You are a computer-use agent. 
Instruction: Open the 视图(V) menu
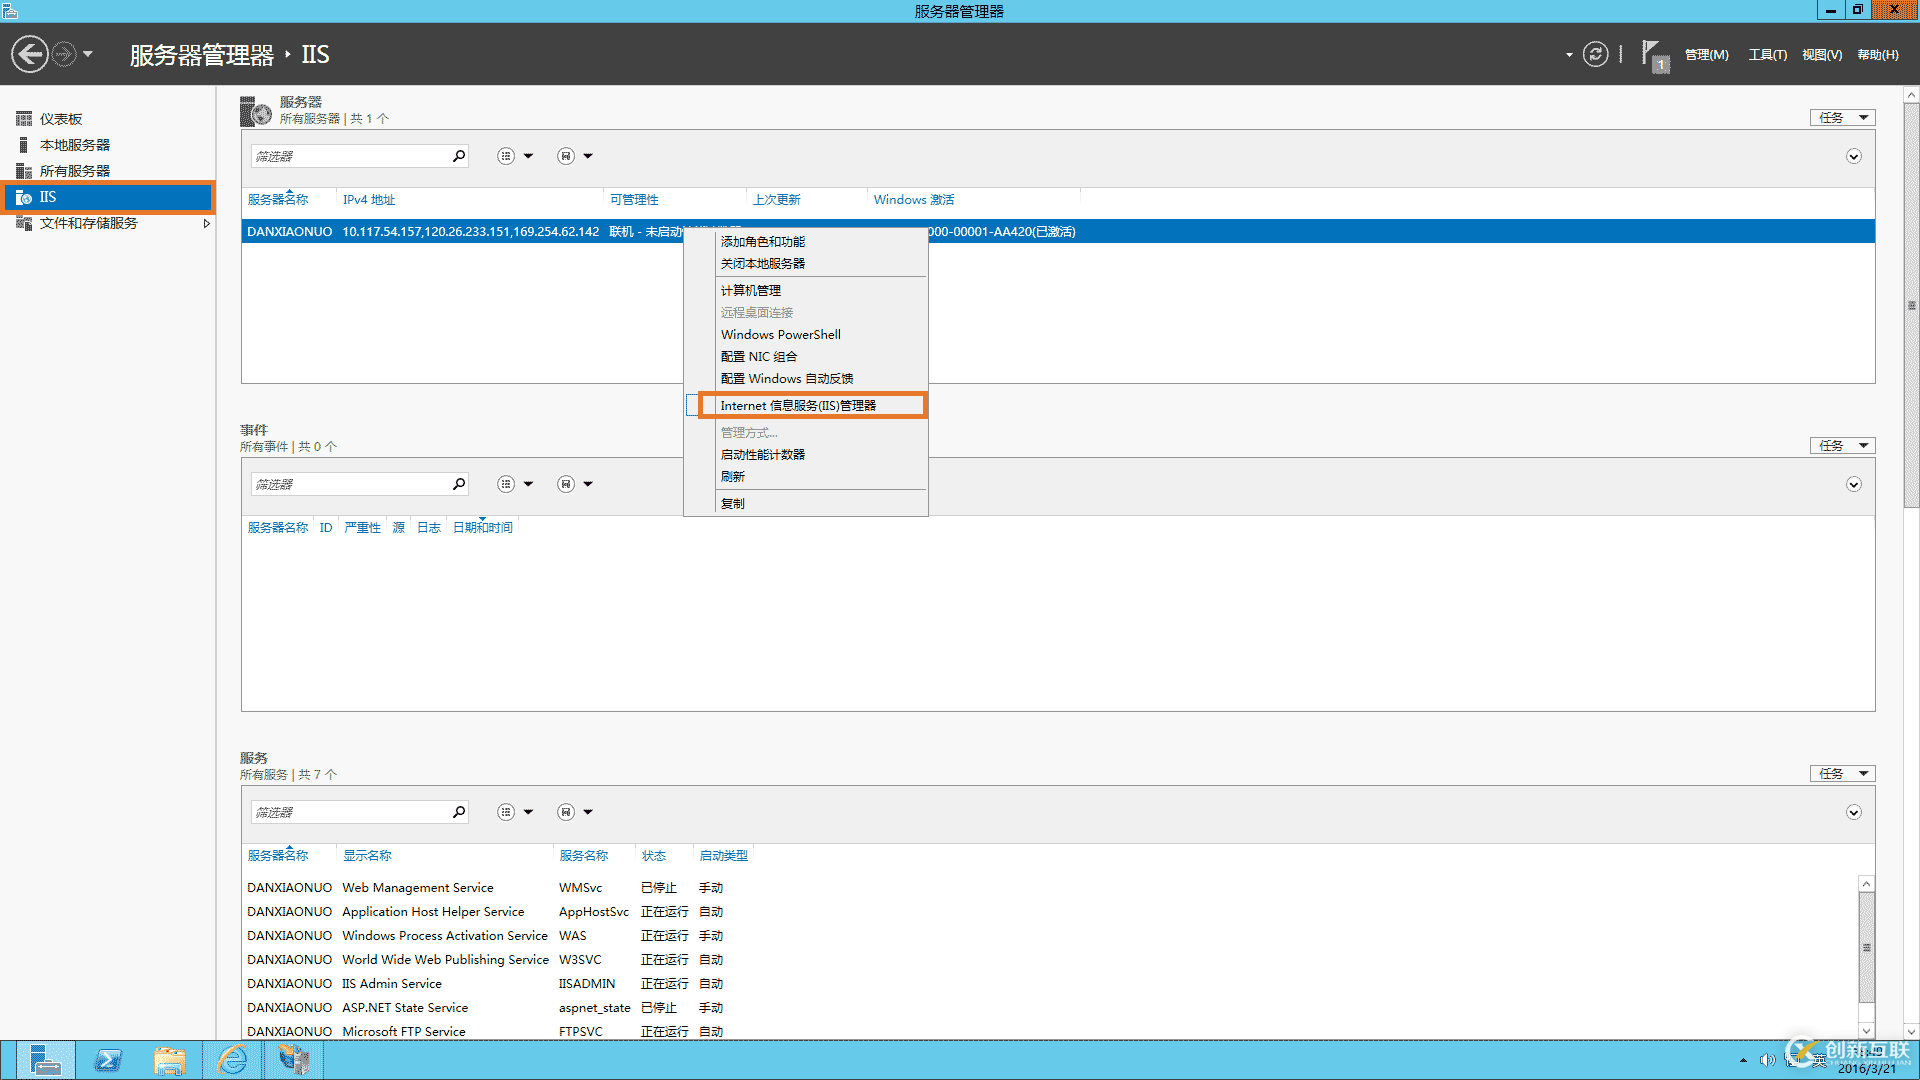1822,55
